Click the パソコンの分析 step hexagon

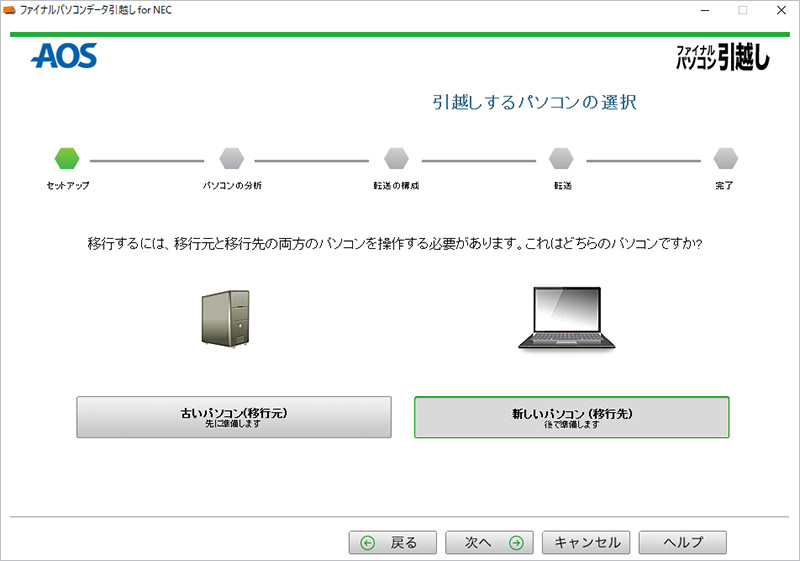[231, 158]
